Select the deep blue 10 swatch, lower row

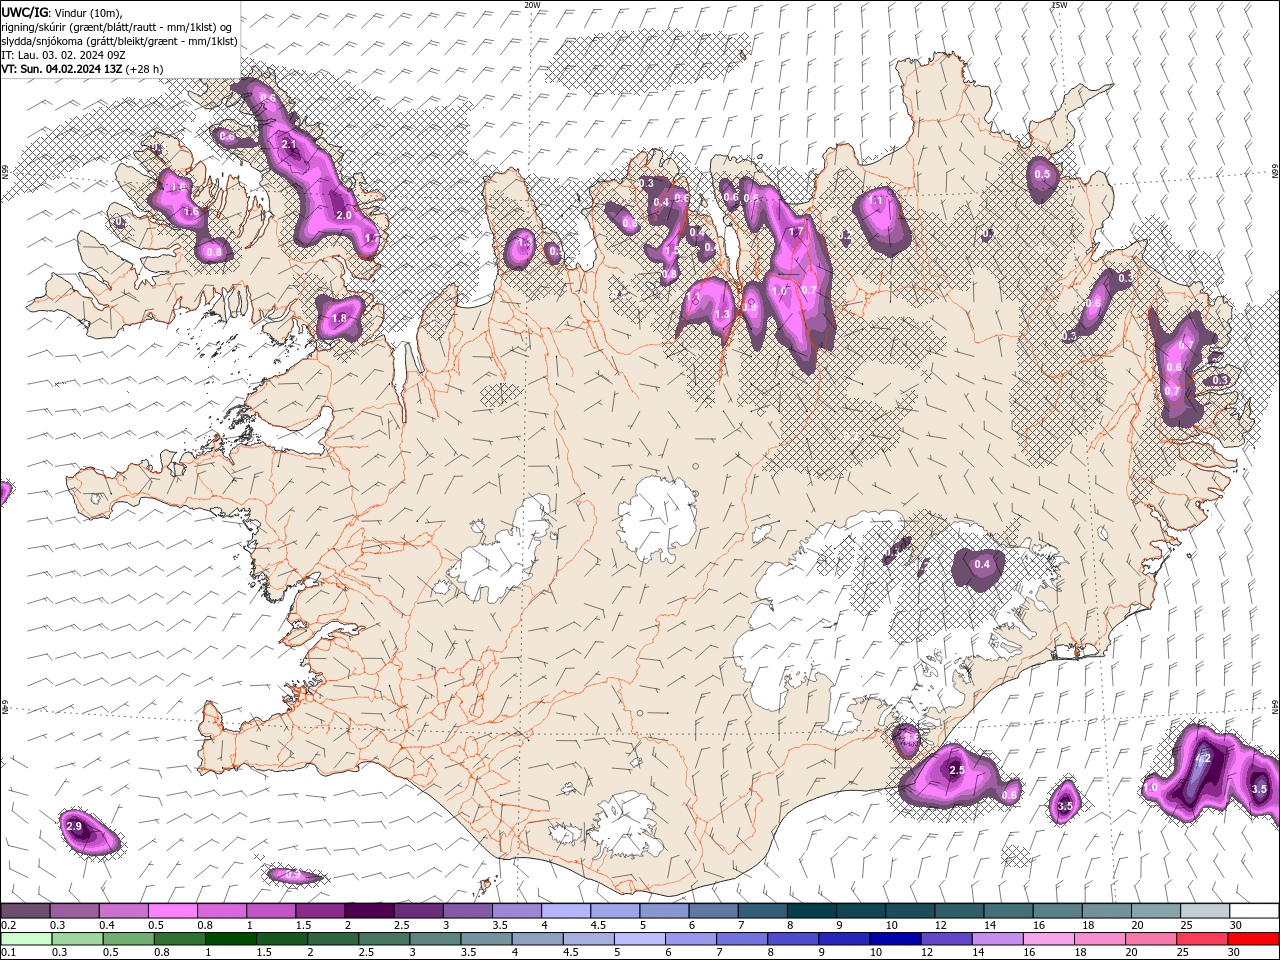[x=894, y=939]
